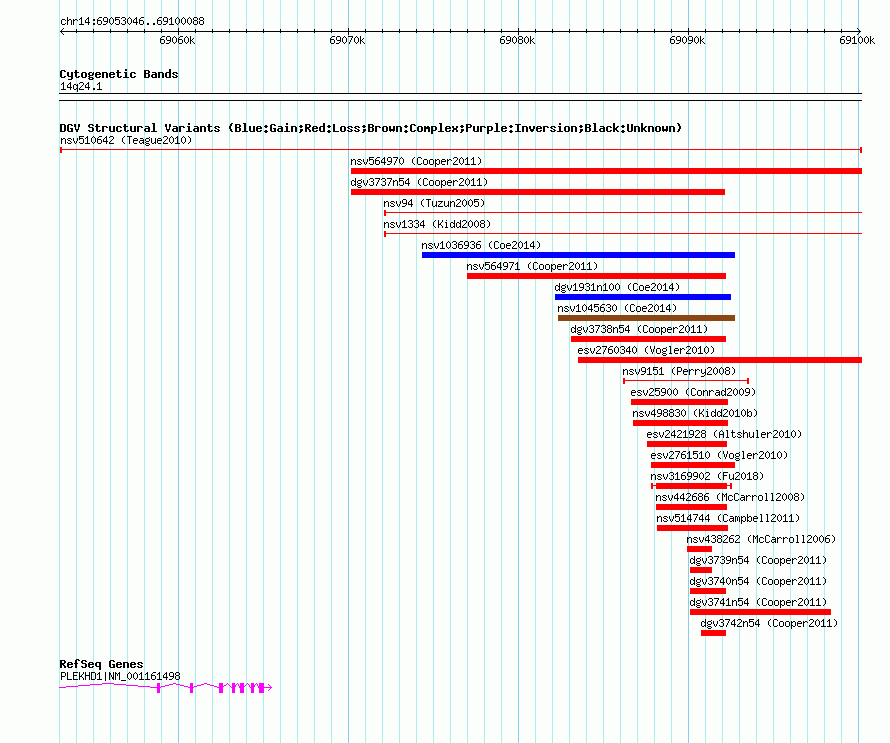Click the PLEKHD1|NM_001161498 gene label
This screenshot has height=743, width=890.
pos(120,677)
